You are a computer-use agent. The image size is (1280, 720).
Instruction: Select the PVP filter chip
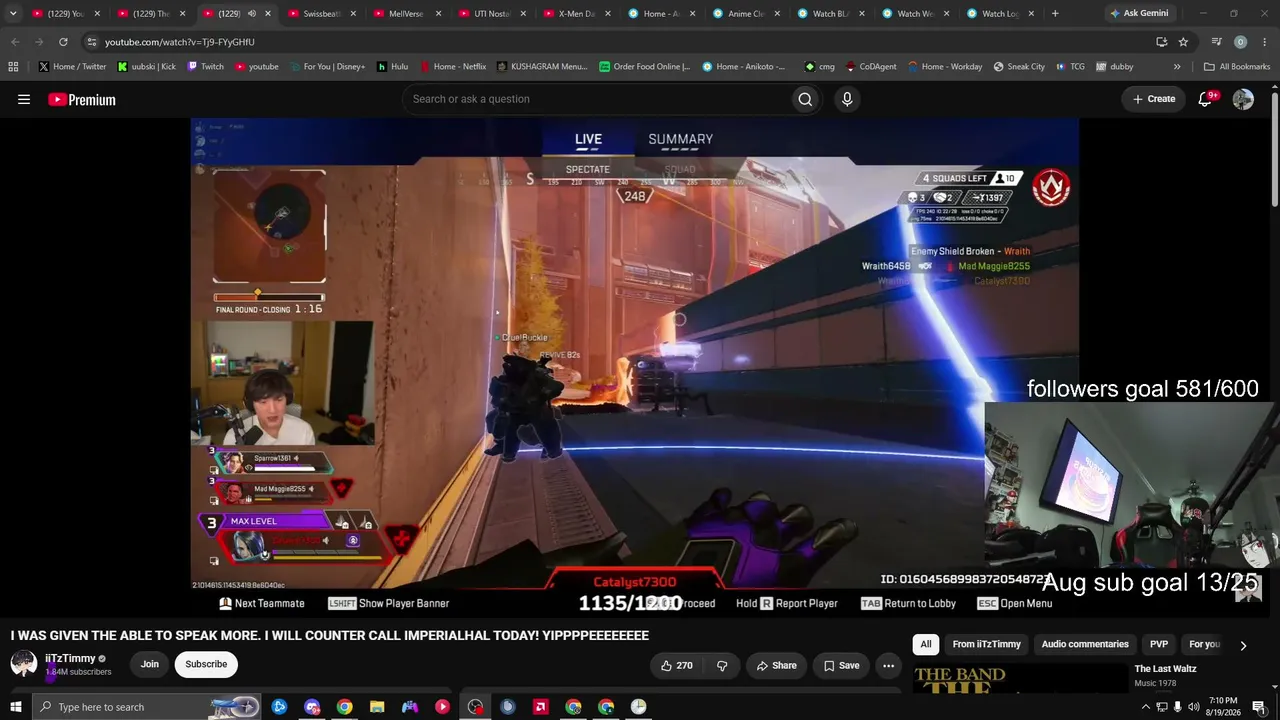pos(1159,645)
